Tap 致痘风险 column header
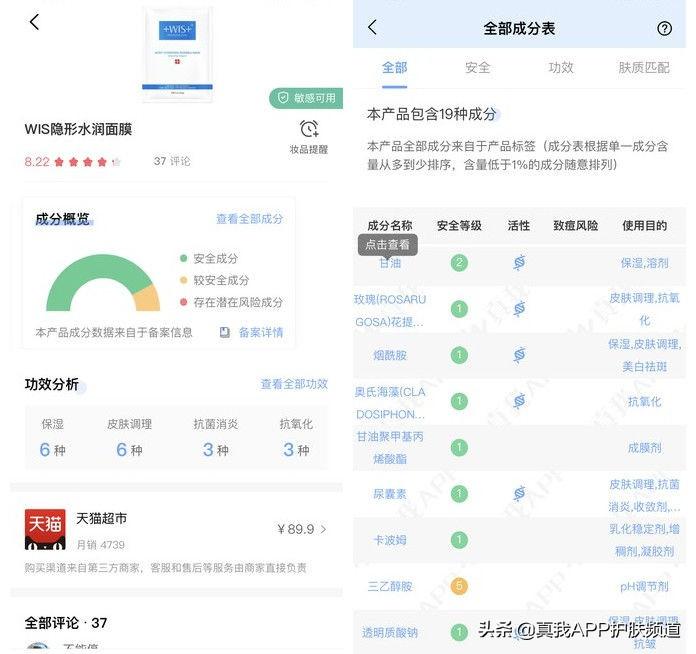696x654 pixels. [575, 226]
